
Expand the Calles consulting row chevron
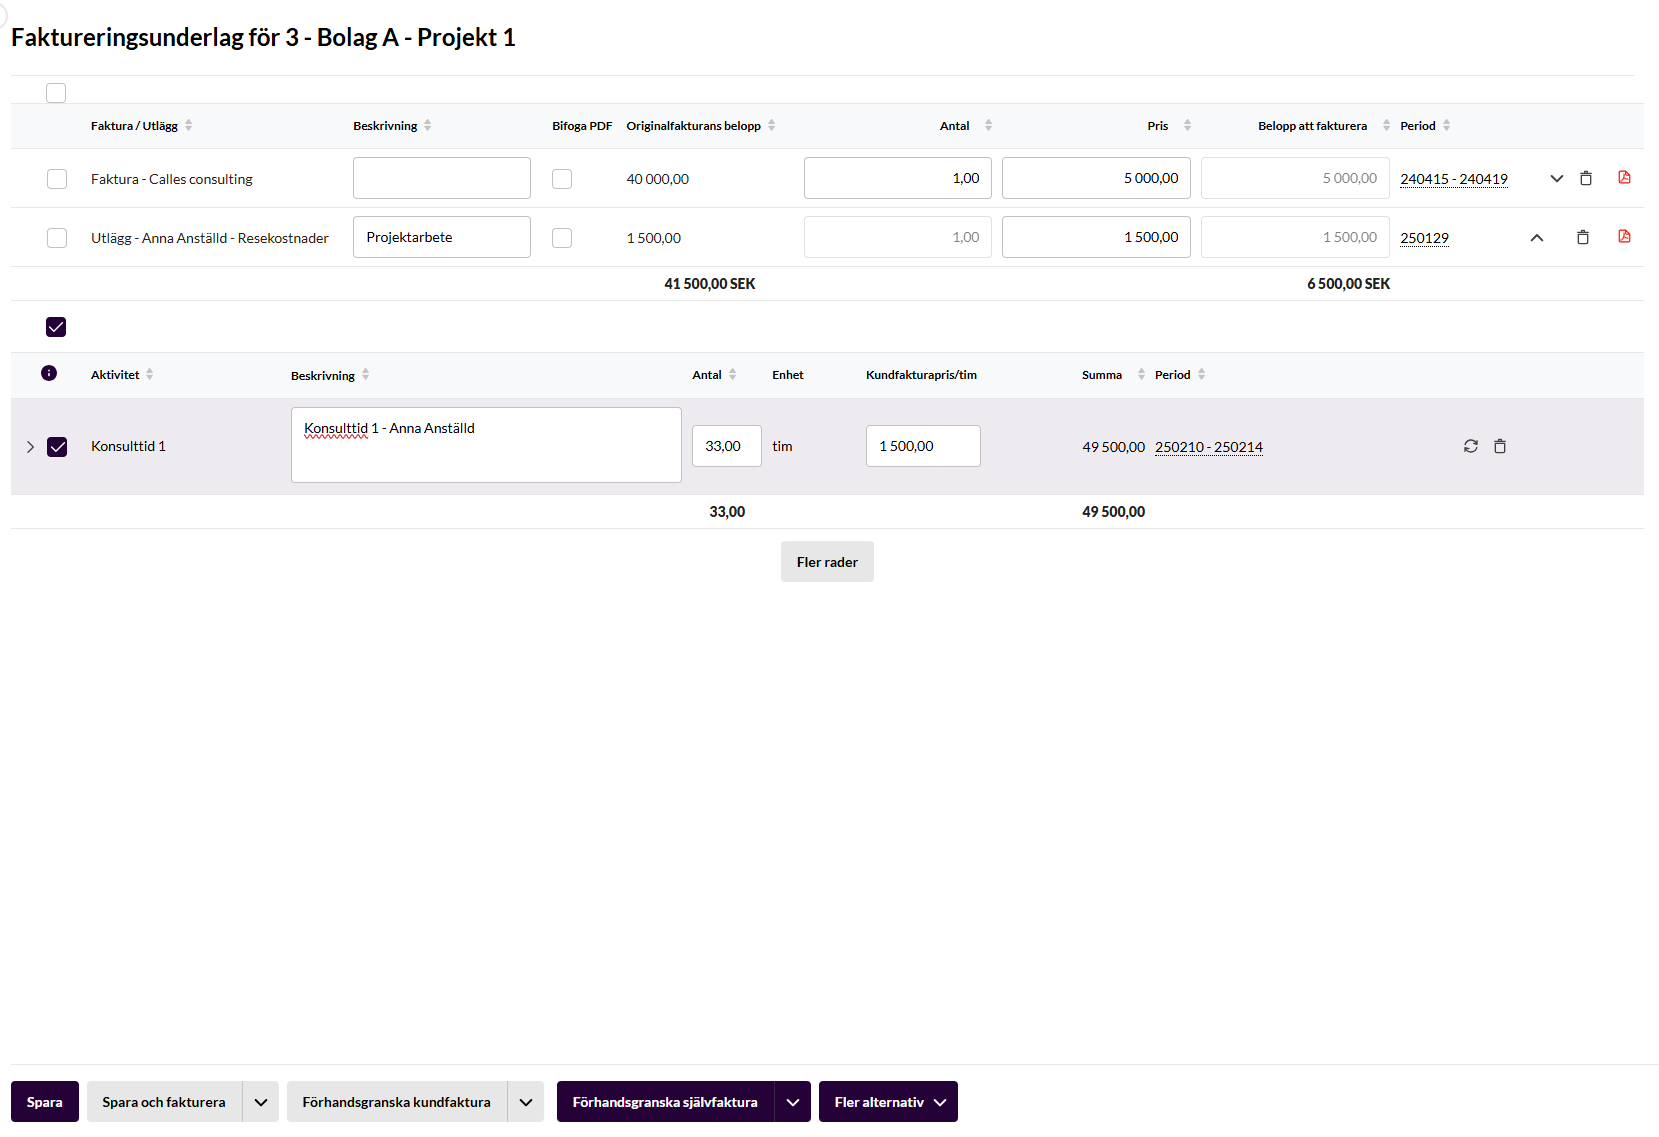1557,179
